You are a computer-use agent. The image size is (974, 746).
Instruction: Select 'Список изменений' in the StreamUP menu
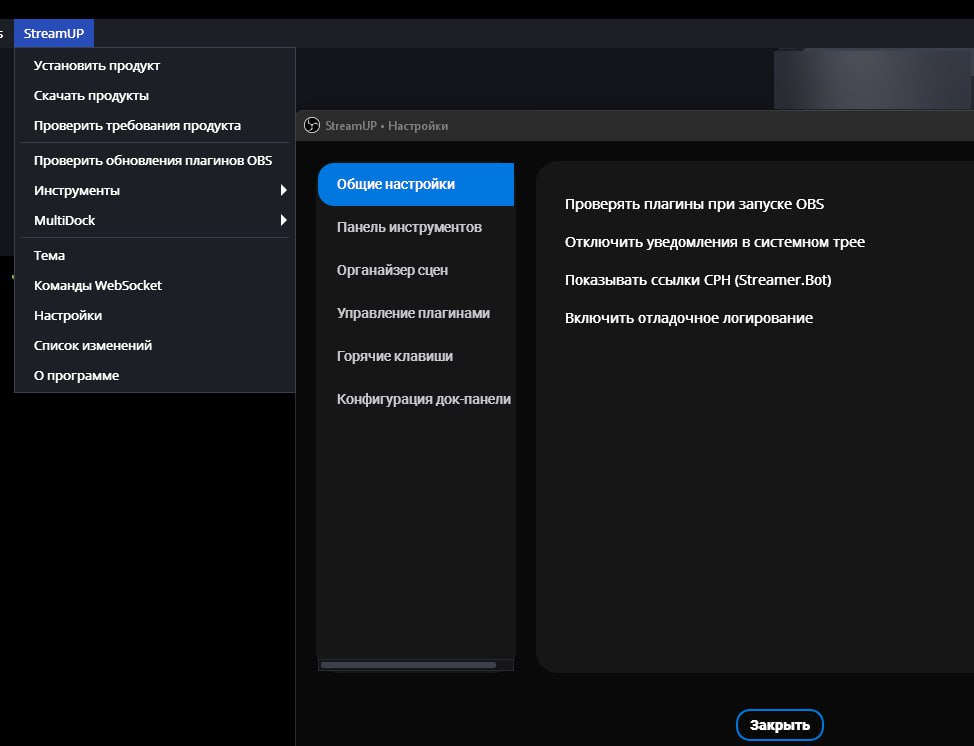[x=93, y=345]
